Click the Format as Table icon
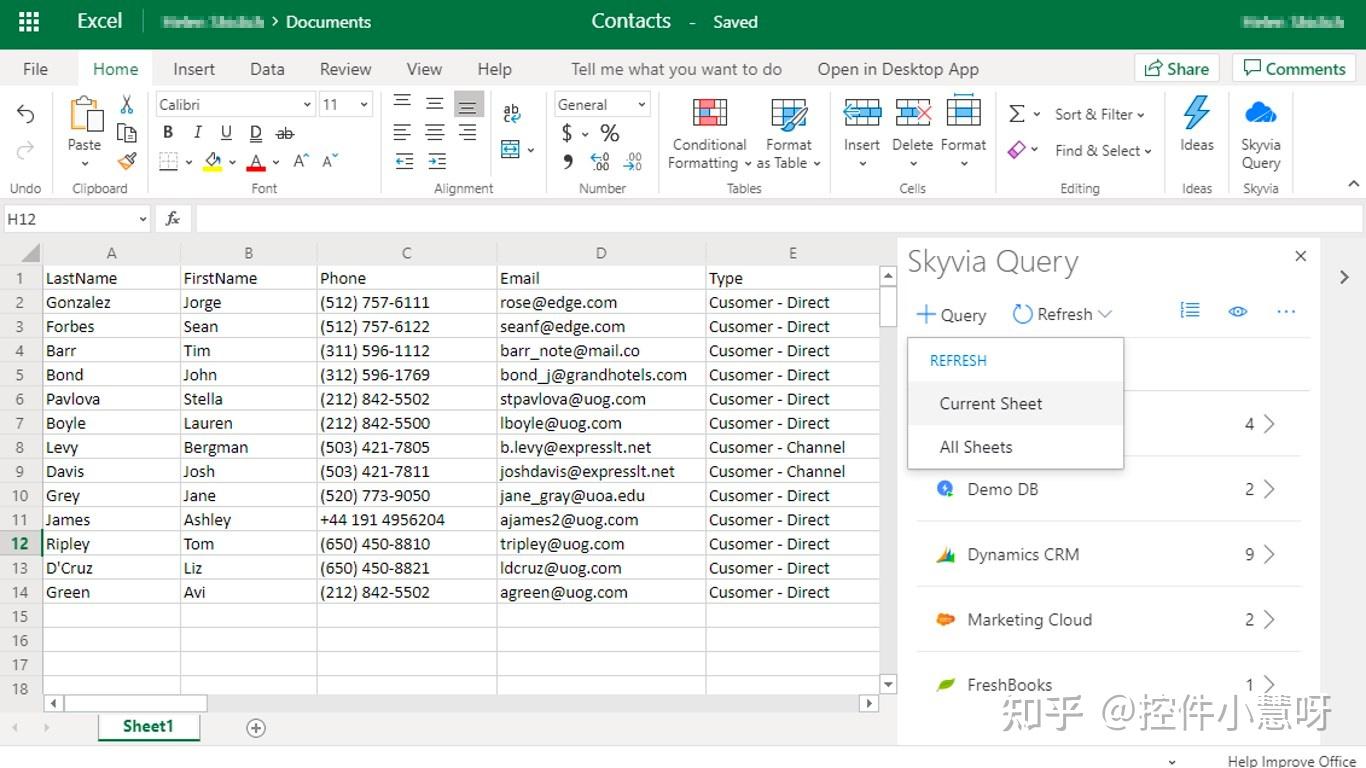The width and height of the screenshot is (1366, 768). coord(788,115)
